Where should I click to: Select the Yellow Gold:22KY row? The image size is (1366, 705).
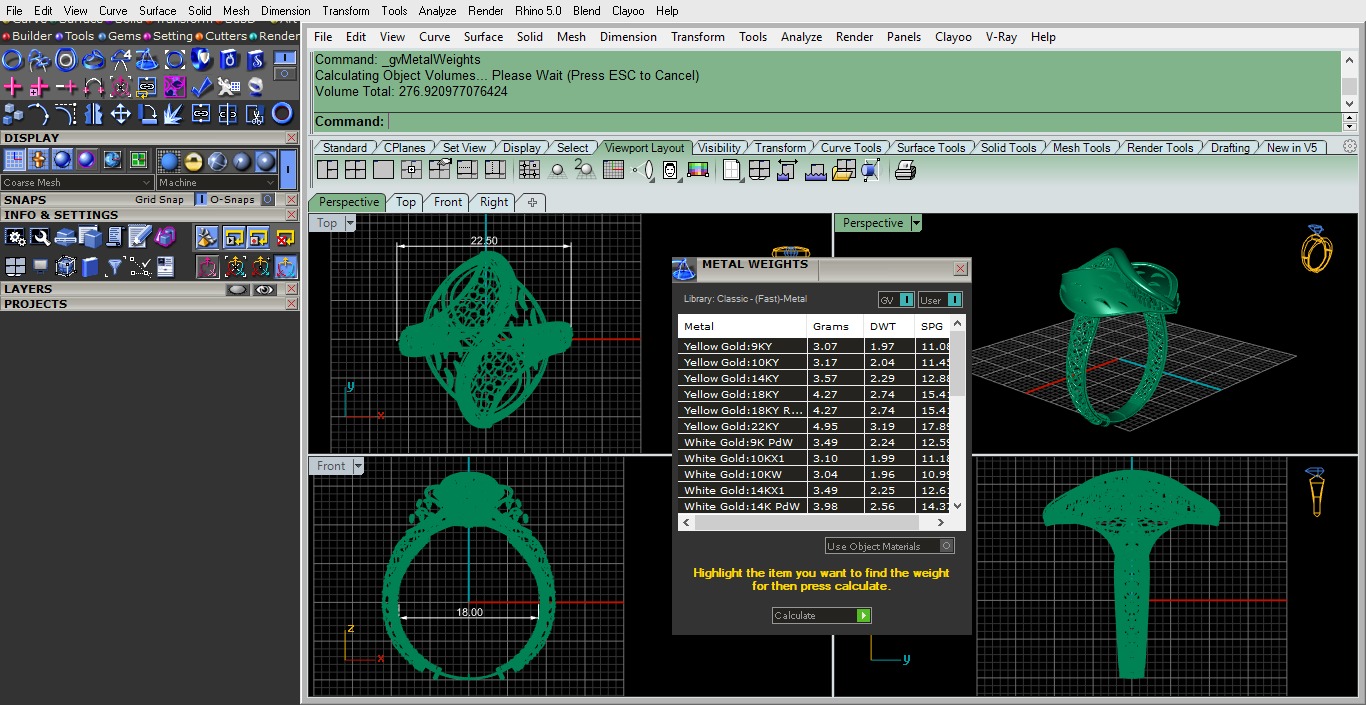(815, 426)
